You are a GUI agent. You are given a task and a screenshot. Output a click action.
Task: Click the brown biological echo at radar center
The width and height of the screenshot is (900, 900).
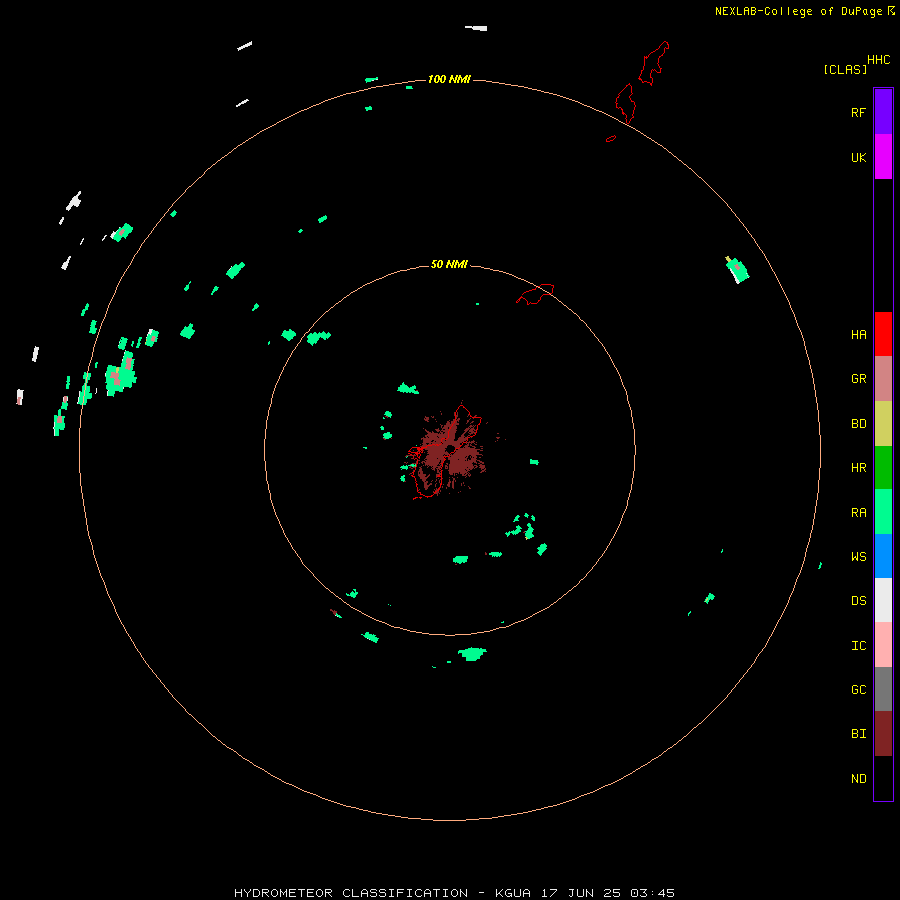tap(451, 451)
